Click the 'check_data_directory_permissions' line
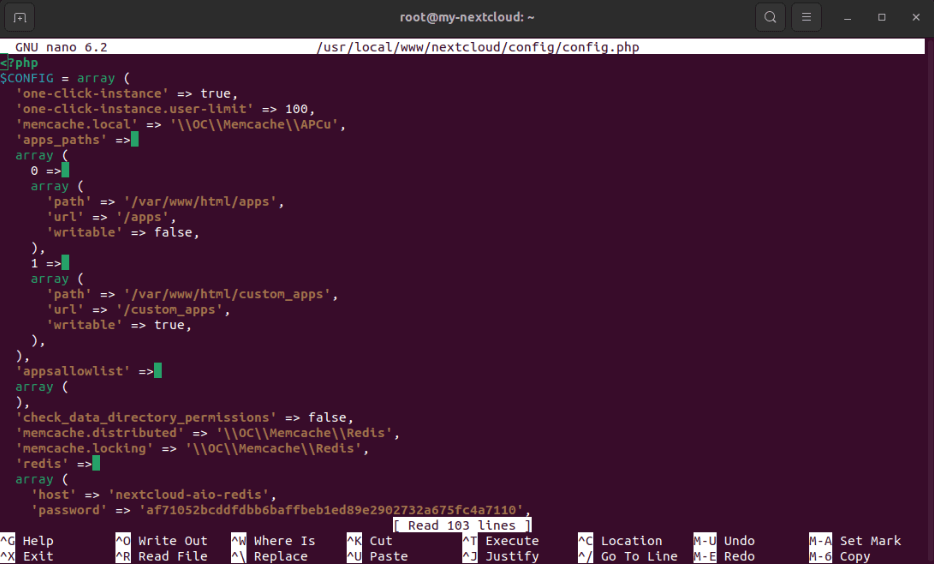934x564 pixels. point(185,418)
